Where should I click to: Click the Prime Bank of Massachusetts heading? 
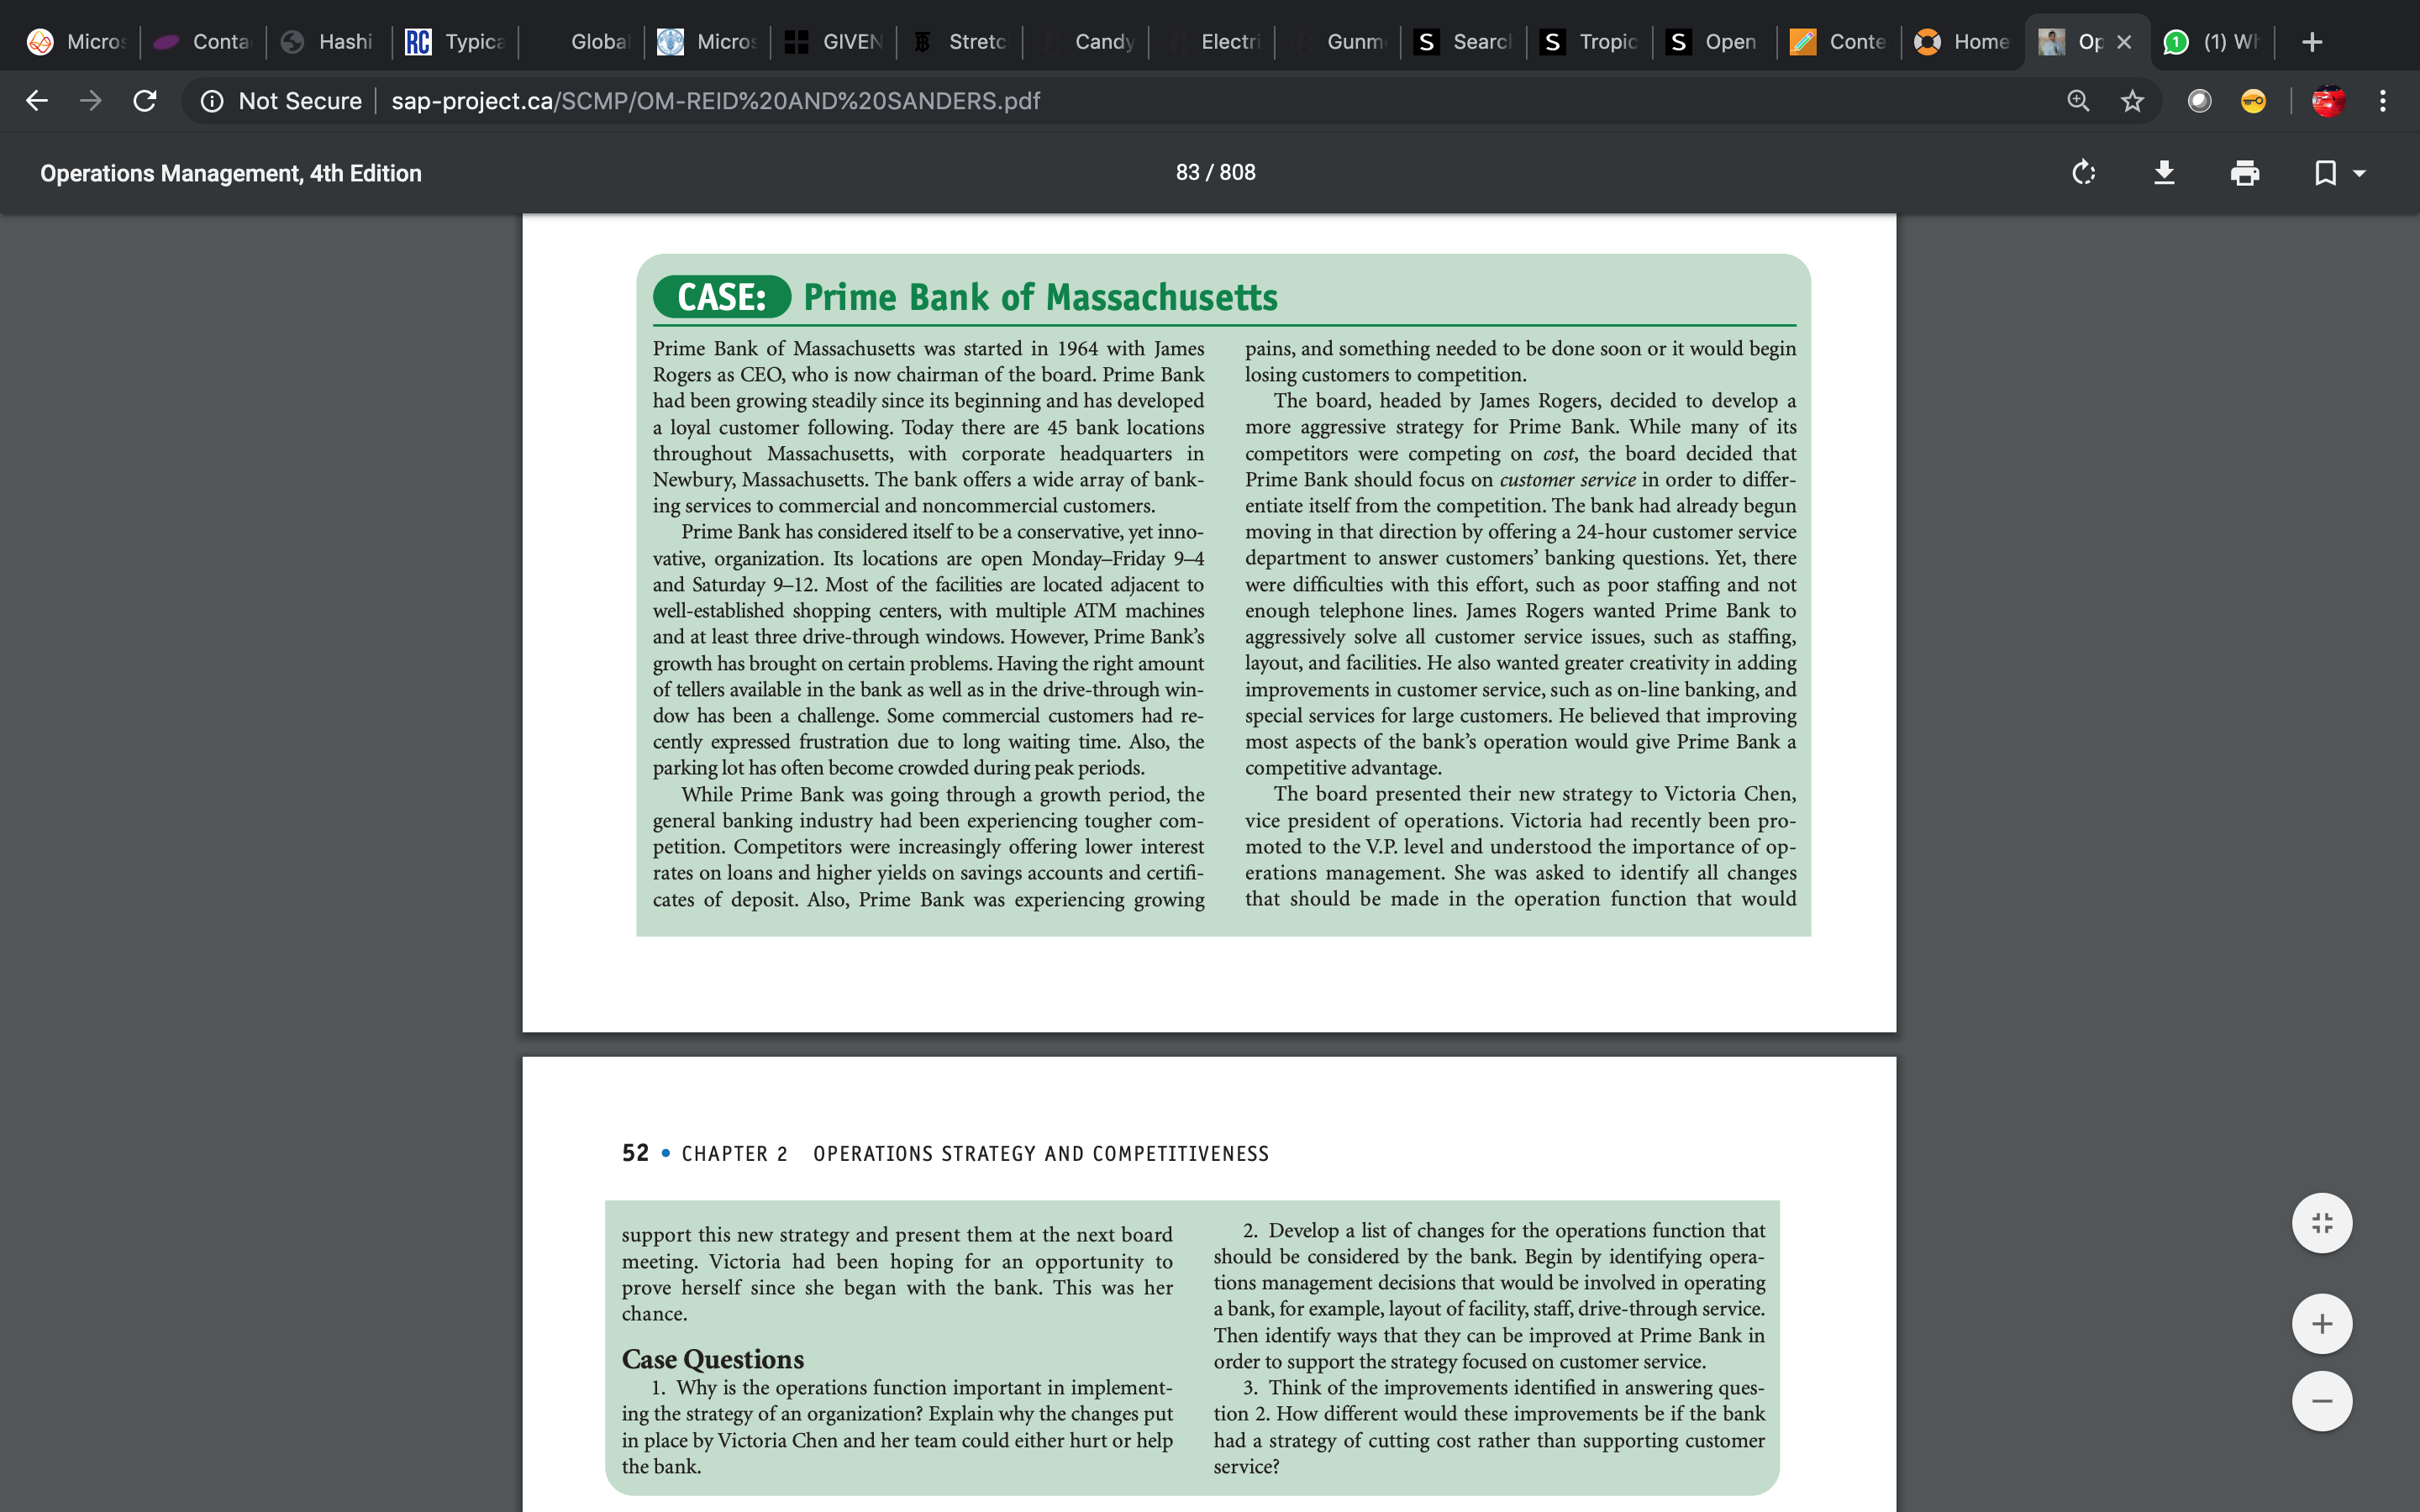coord(1040,297)
